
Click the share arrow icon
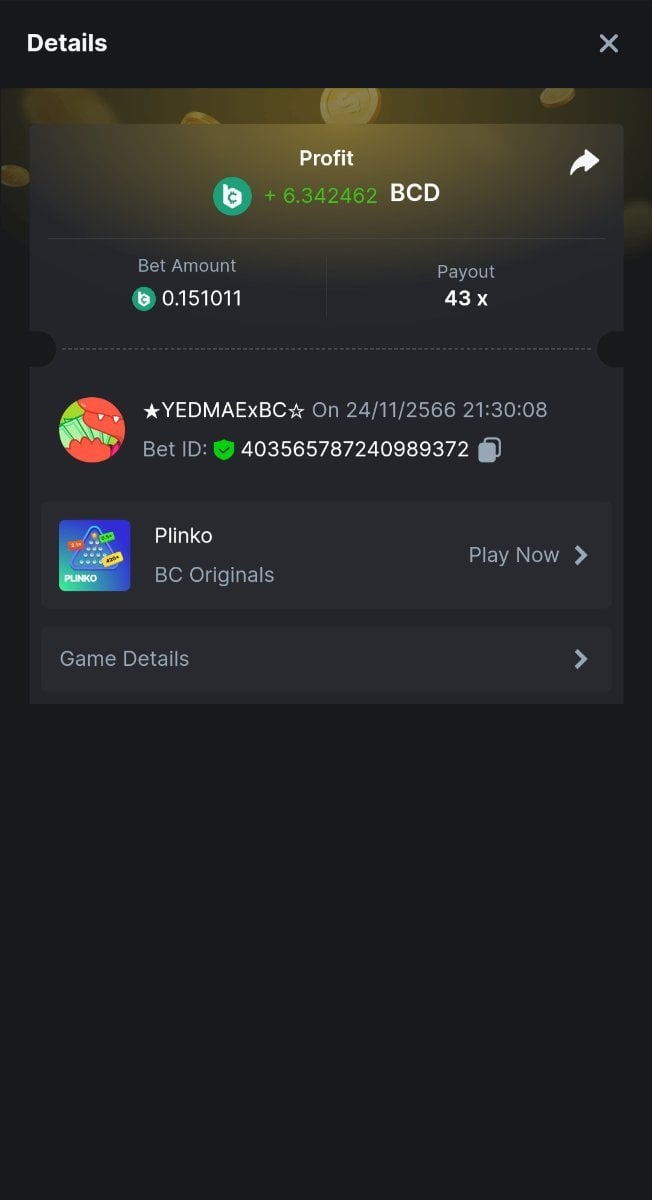[584, 163]
